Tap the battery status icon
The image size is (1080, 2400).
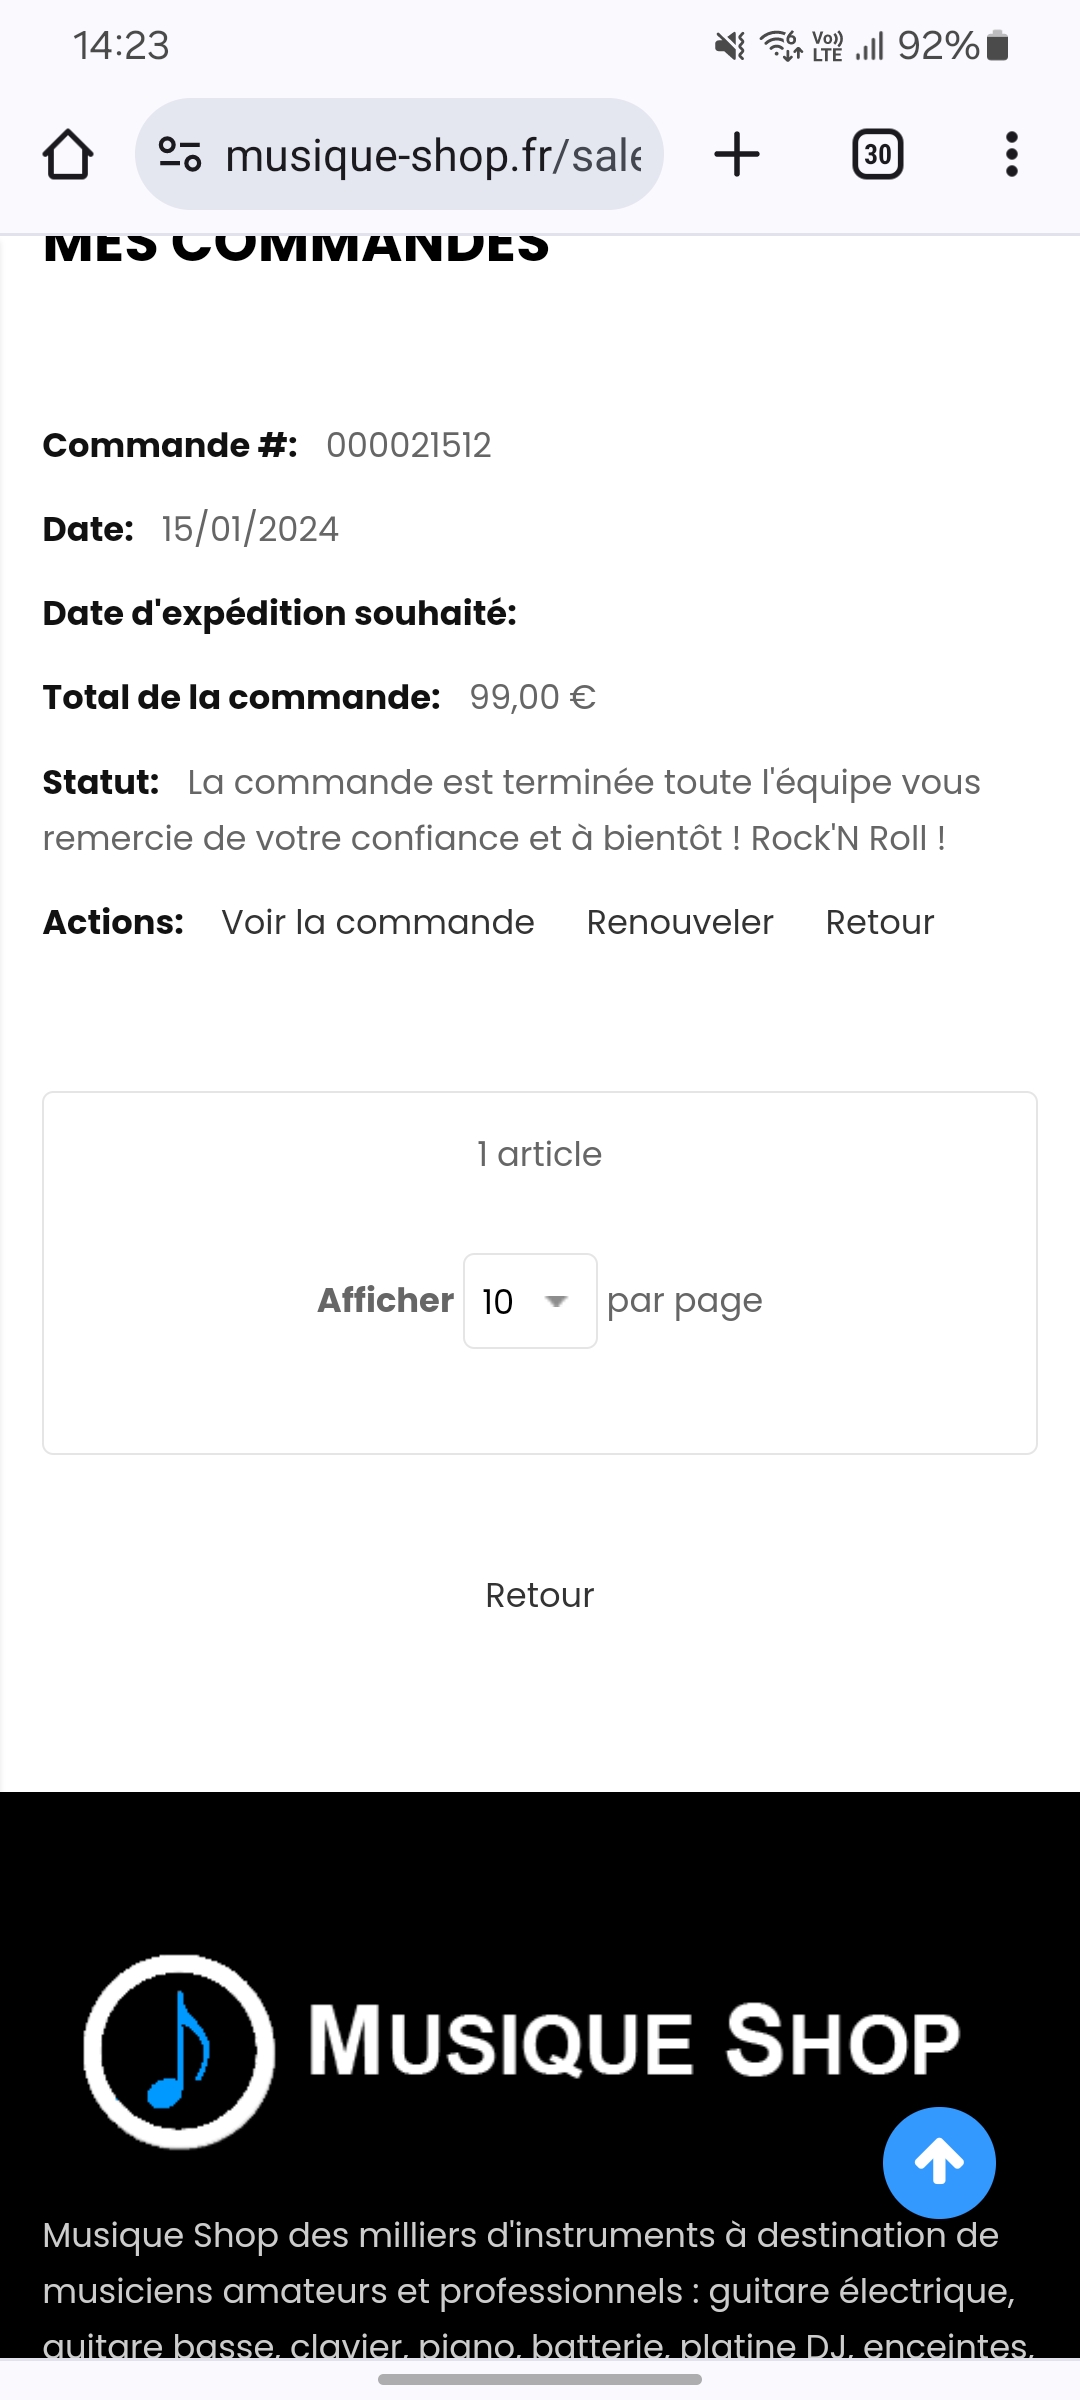(x=997, y=46)
